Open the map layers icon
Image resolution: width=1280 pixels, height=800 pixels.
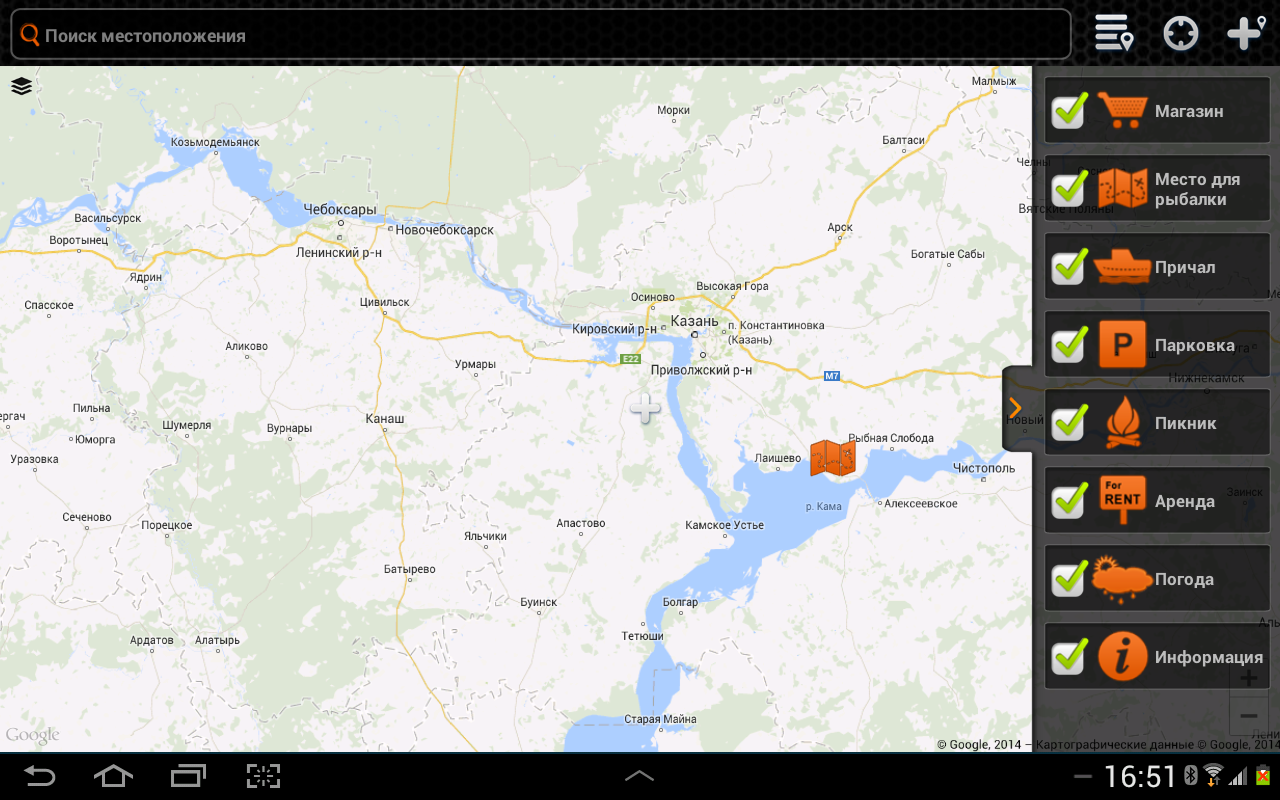point(22,86)
